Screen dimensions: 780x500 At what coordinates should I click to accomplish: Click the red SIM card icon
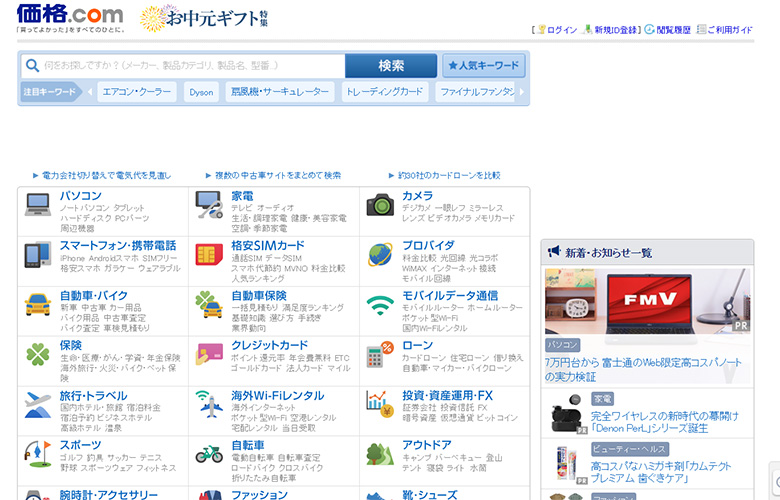point(209,255)
